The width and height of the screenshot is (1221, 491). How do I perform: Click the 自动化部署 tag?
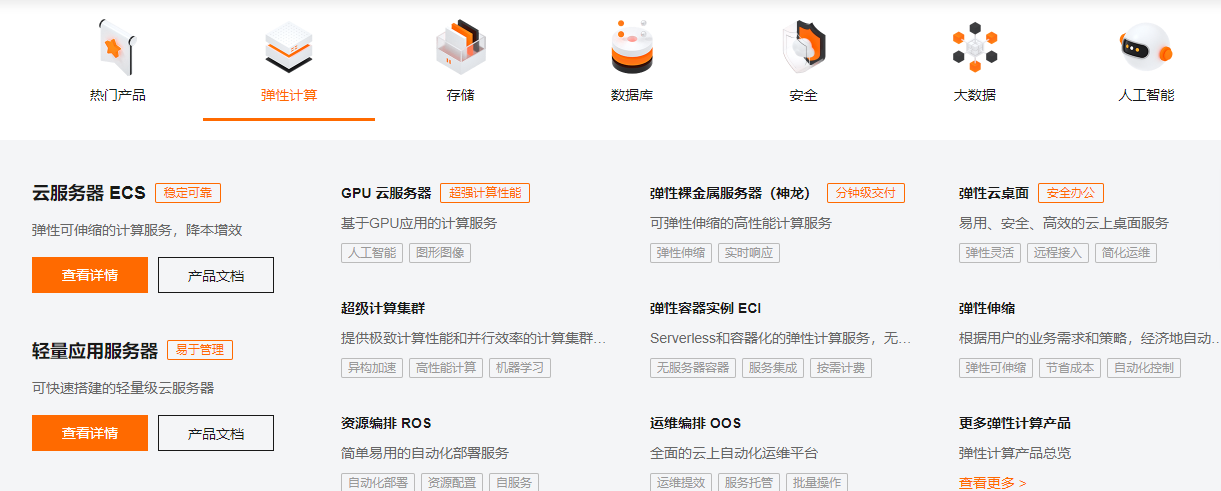coord(378,482)
